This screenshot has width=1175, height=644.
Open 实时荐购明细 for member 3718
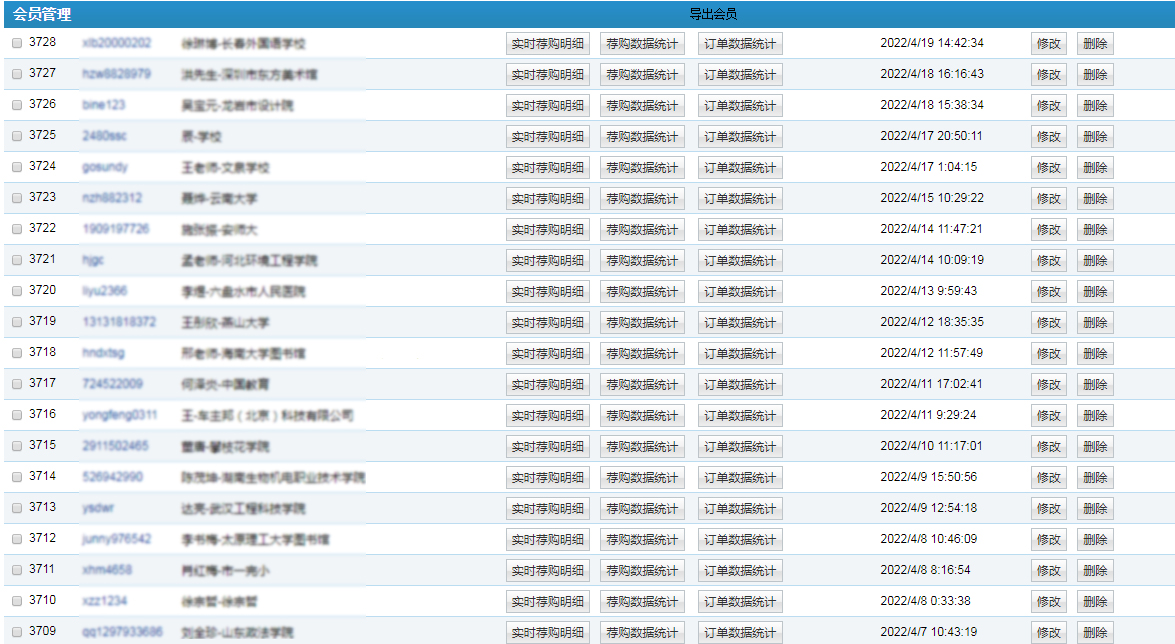[x=547, y=354]
